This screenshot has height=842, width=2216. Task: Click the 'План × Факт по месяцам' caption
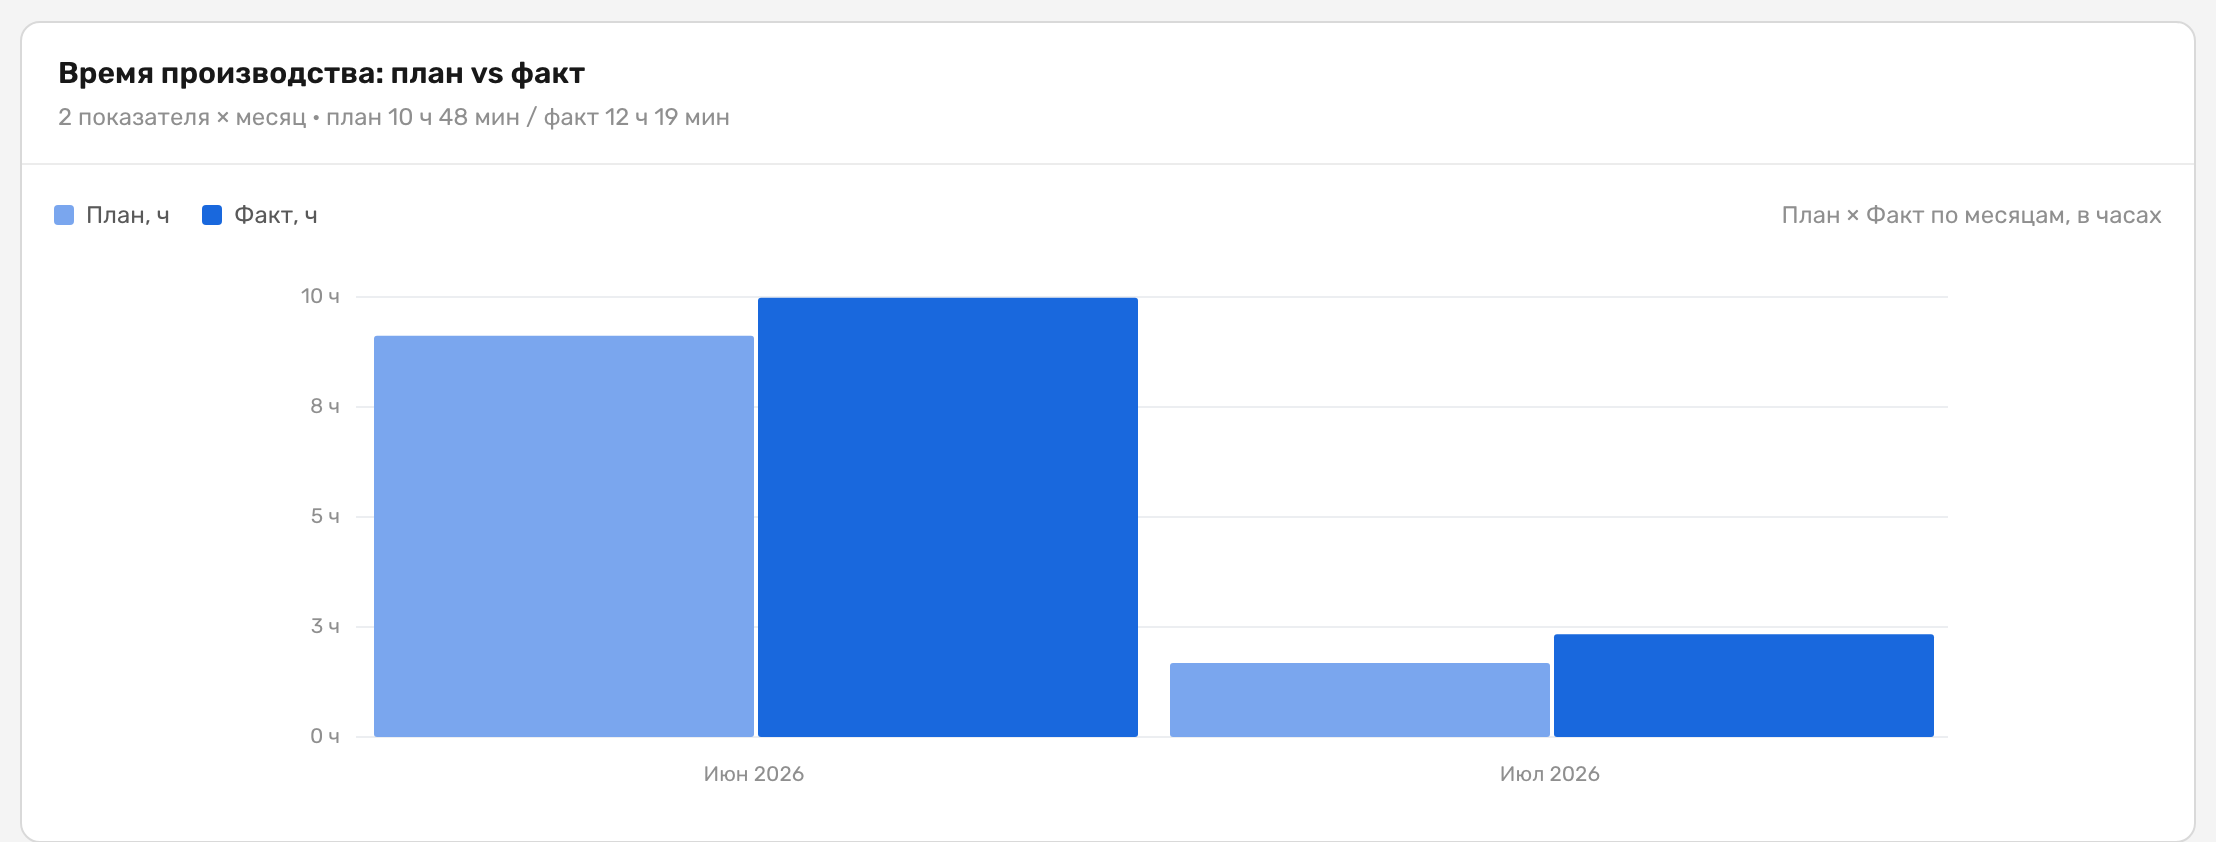(x=1925, y=215)
